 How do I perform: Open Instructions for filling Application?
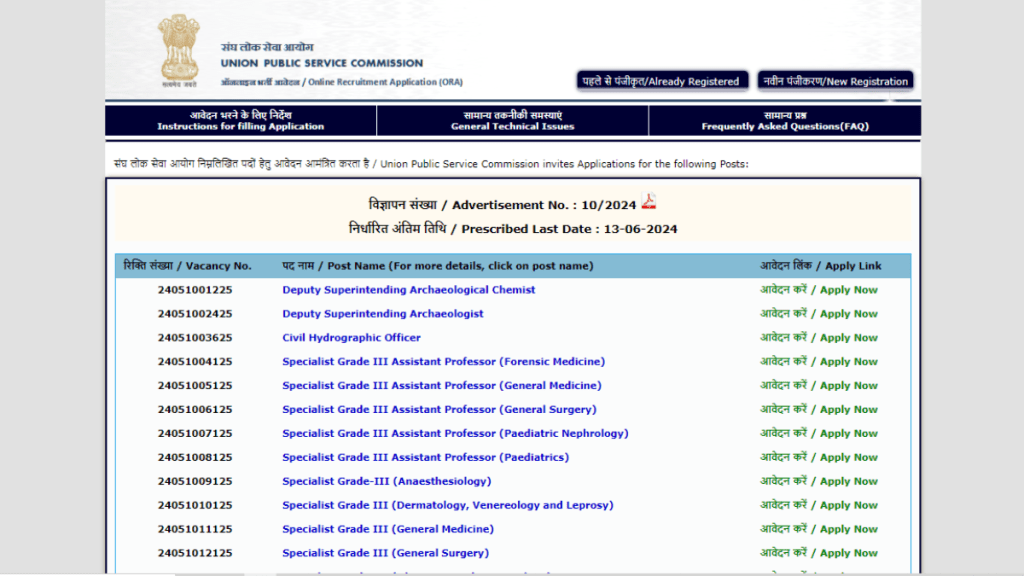pyautogui.click(x=240, y=122)
